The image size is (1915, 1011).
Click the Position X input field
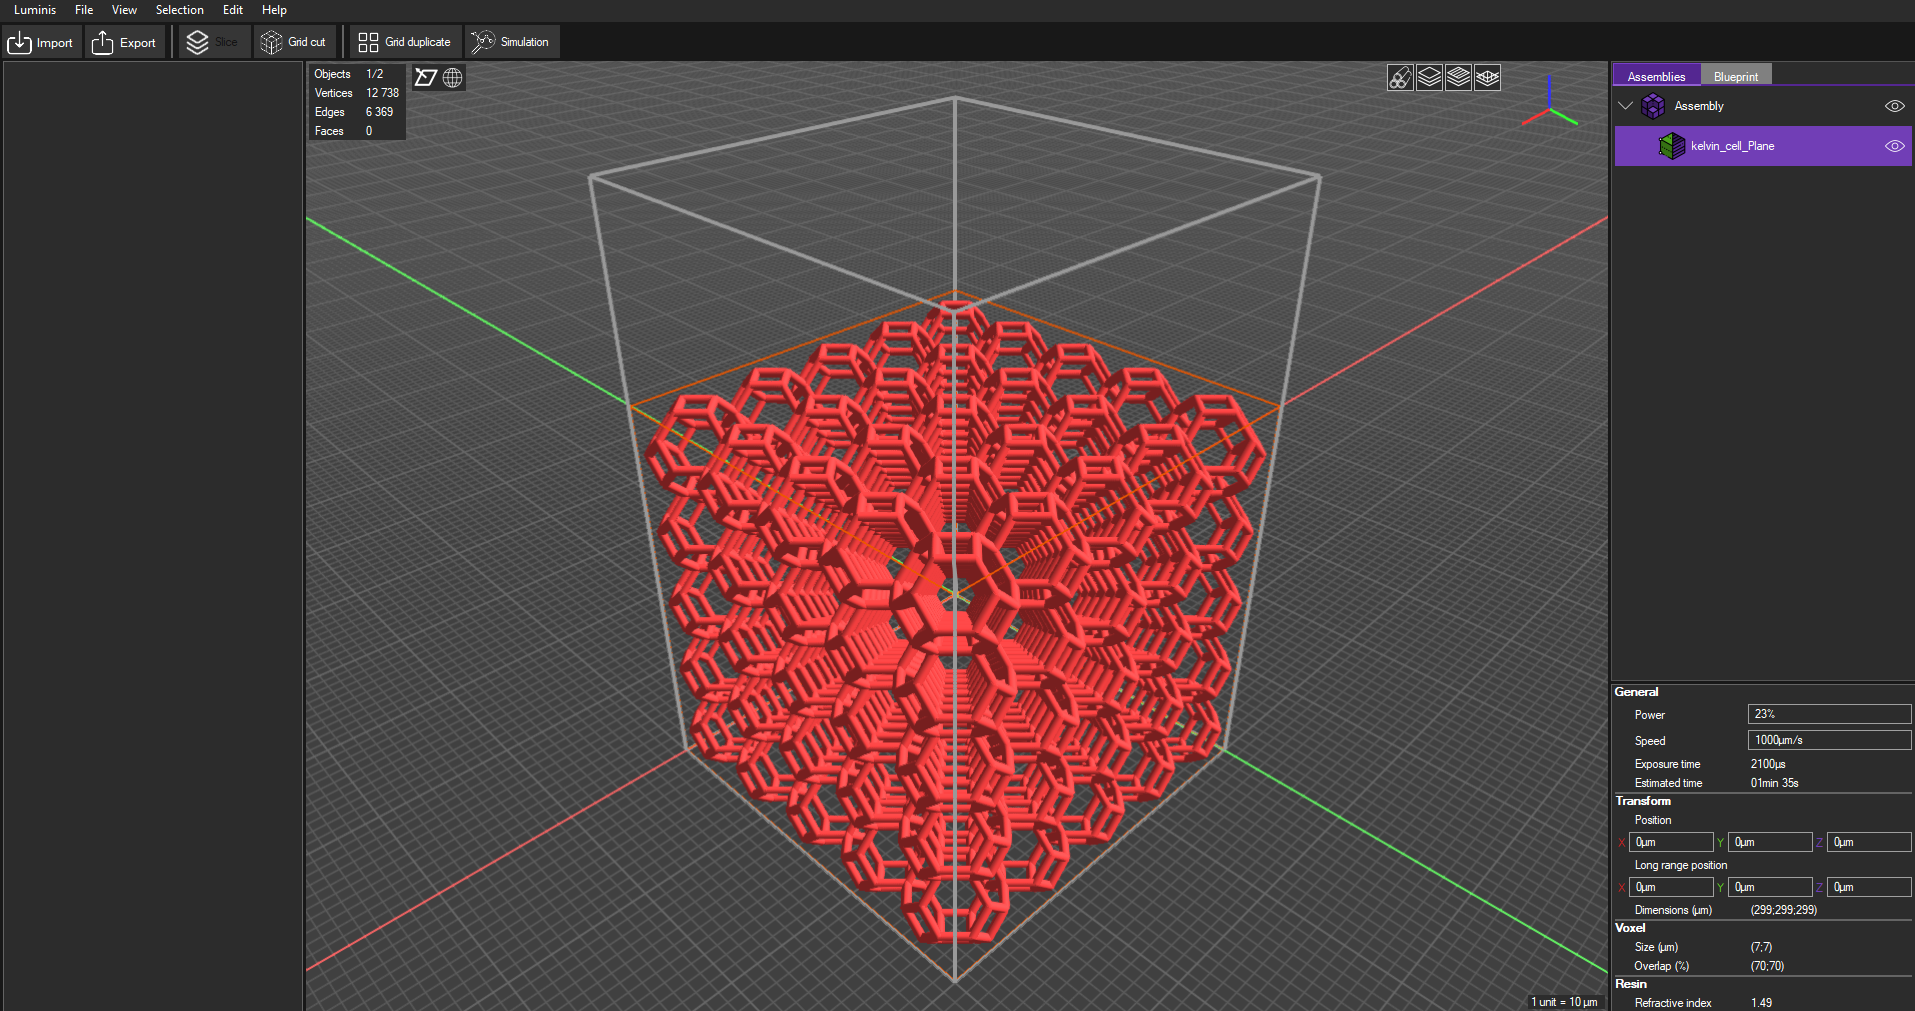(1671, 842)
